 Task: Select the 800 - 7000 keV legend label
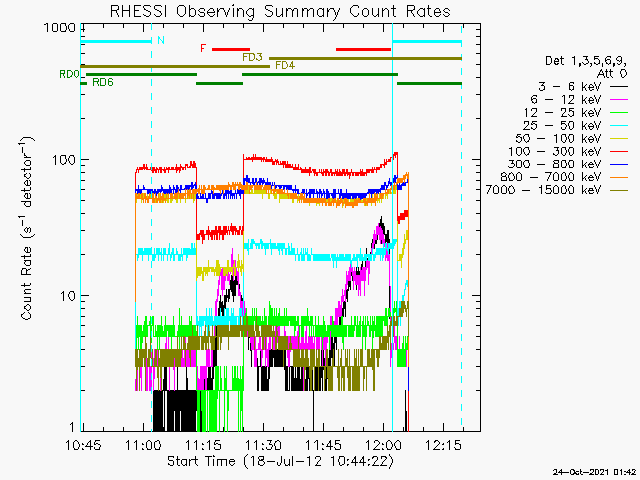coord(551,177)
